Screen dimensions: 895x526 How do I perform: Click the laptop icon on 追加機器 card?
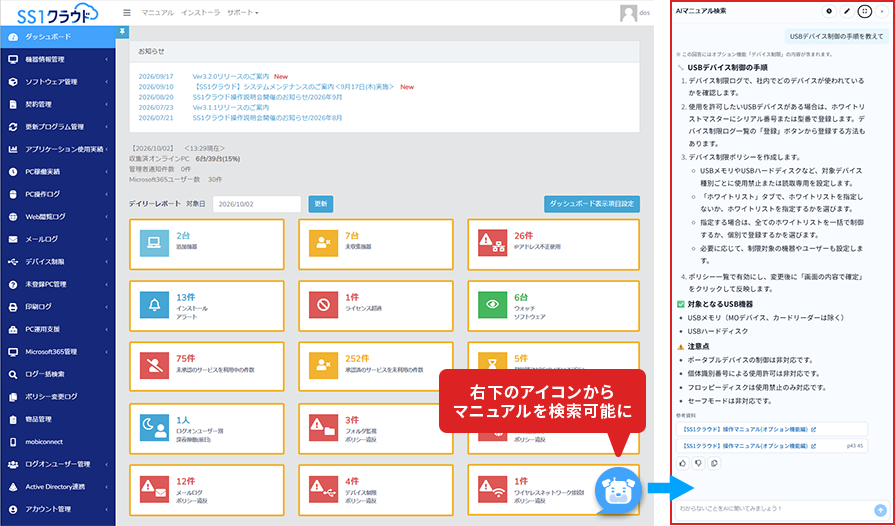click(x=154, y=244)
